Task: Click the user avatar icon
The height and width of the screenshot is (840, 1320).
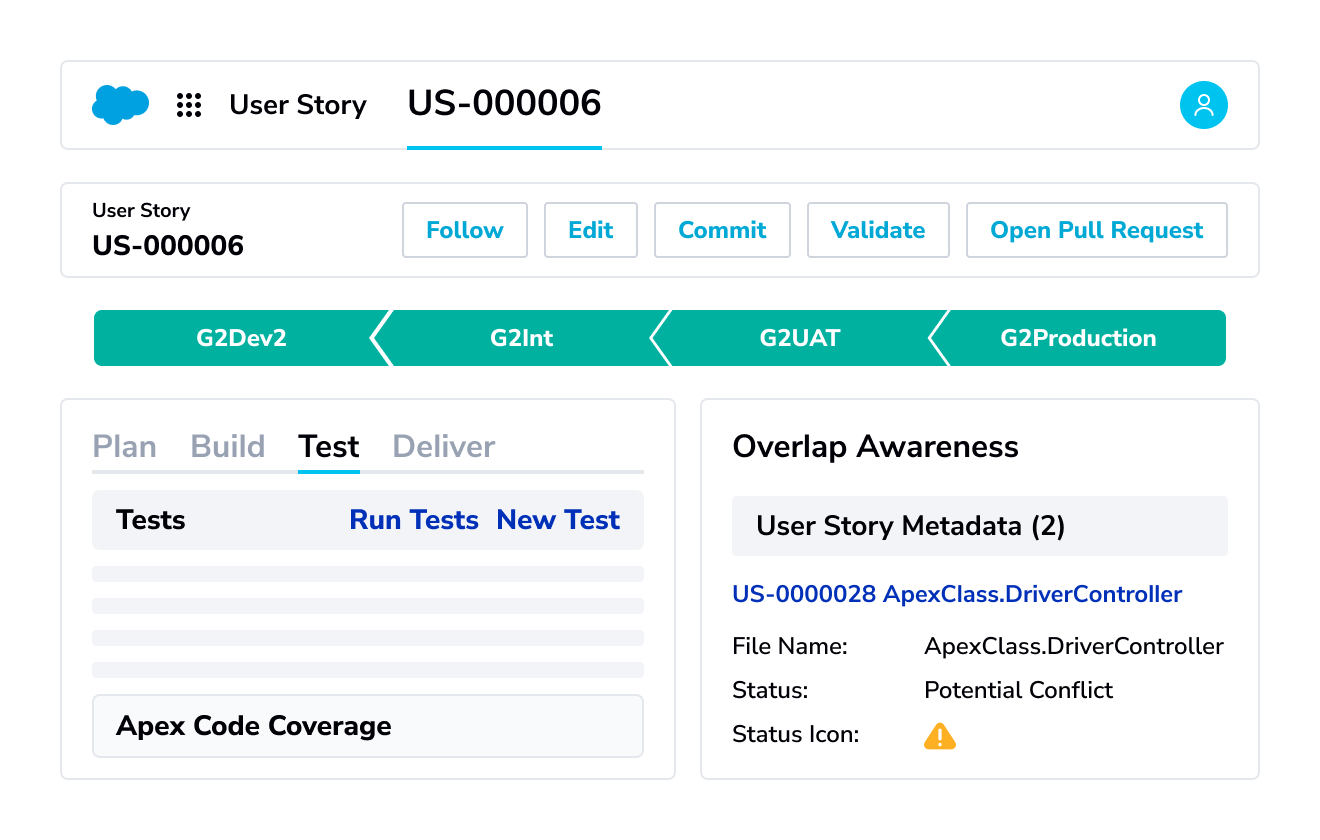Action: pyautogui.click(x=1204, y=104)
